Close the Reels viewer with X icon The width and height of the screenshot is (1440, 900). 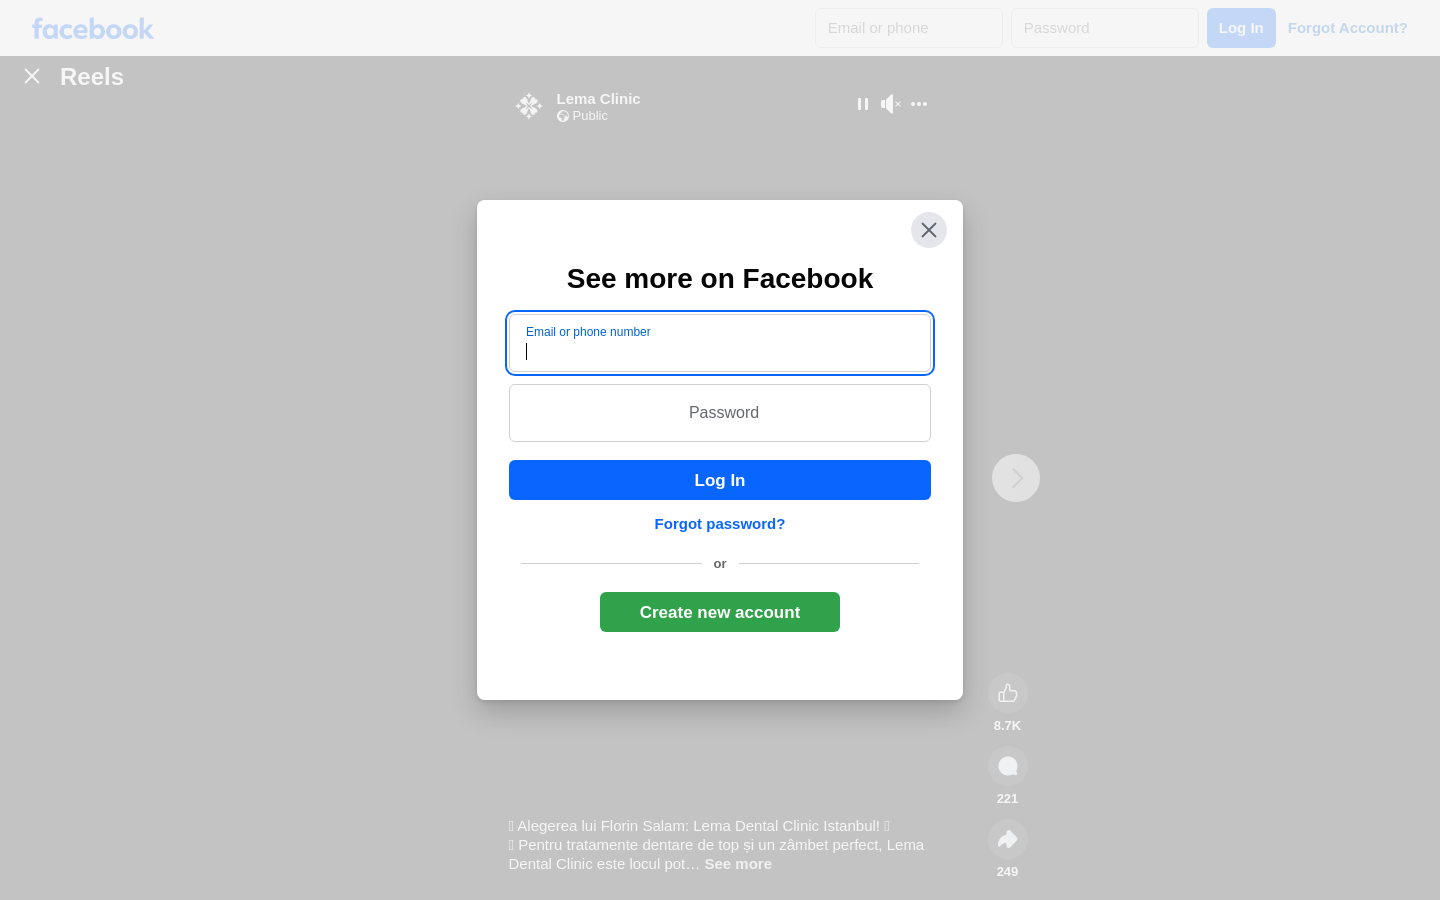point(32,76)
